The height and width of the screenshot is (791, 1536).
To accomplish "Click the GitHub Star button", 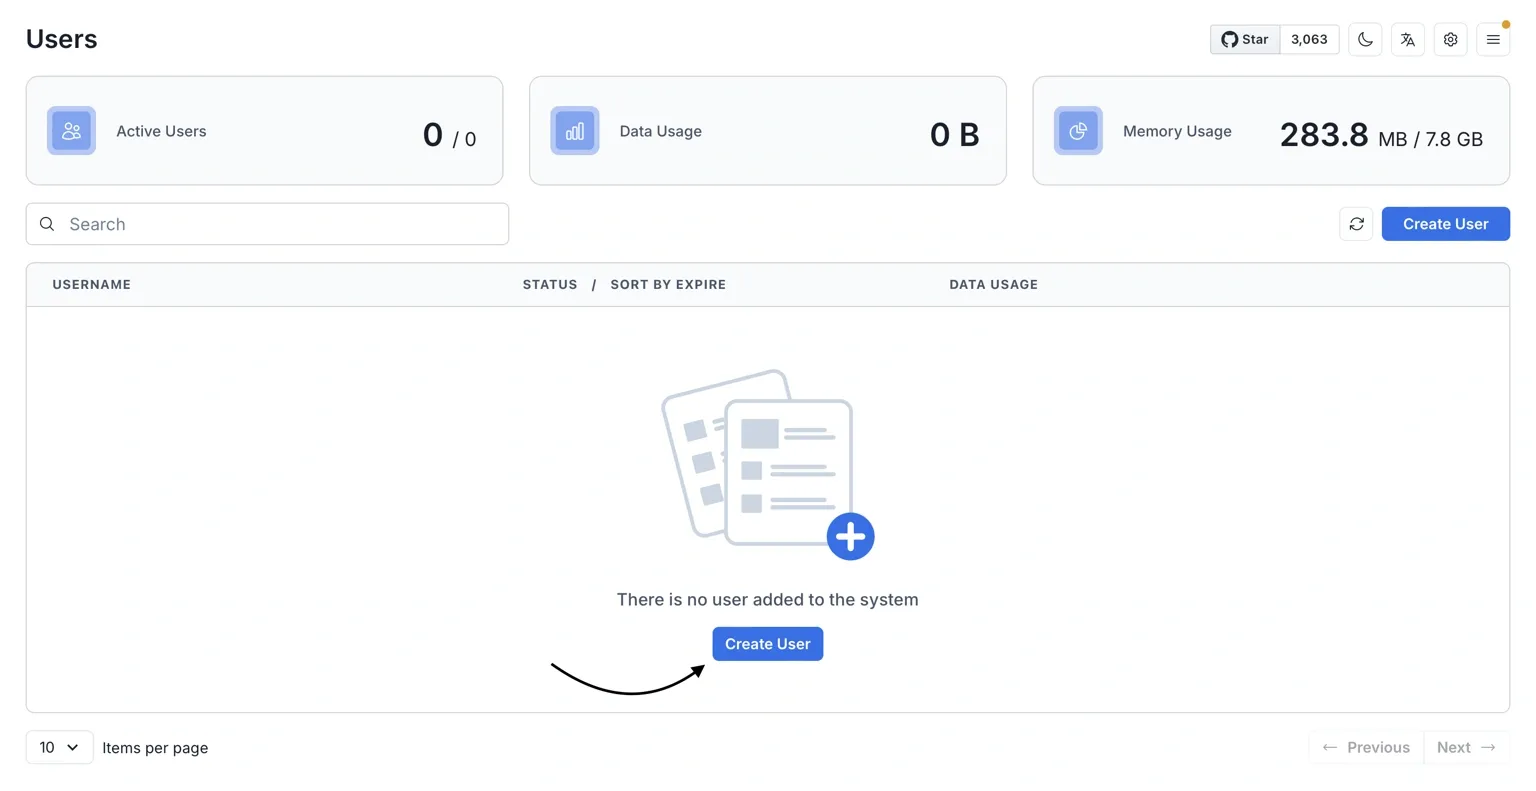I will click(x=1245, y=40).
